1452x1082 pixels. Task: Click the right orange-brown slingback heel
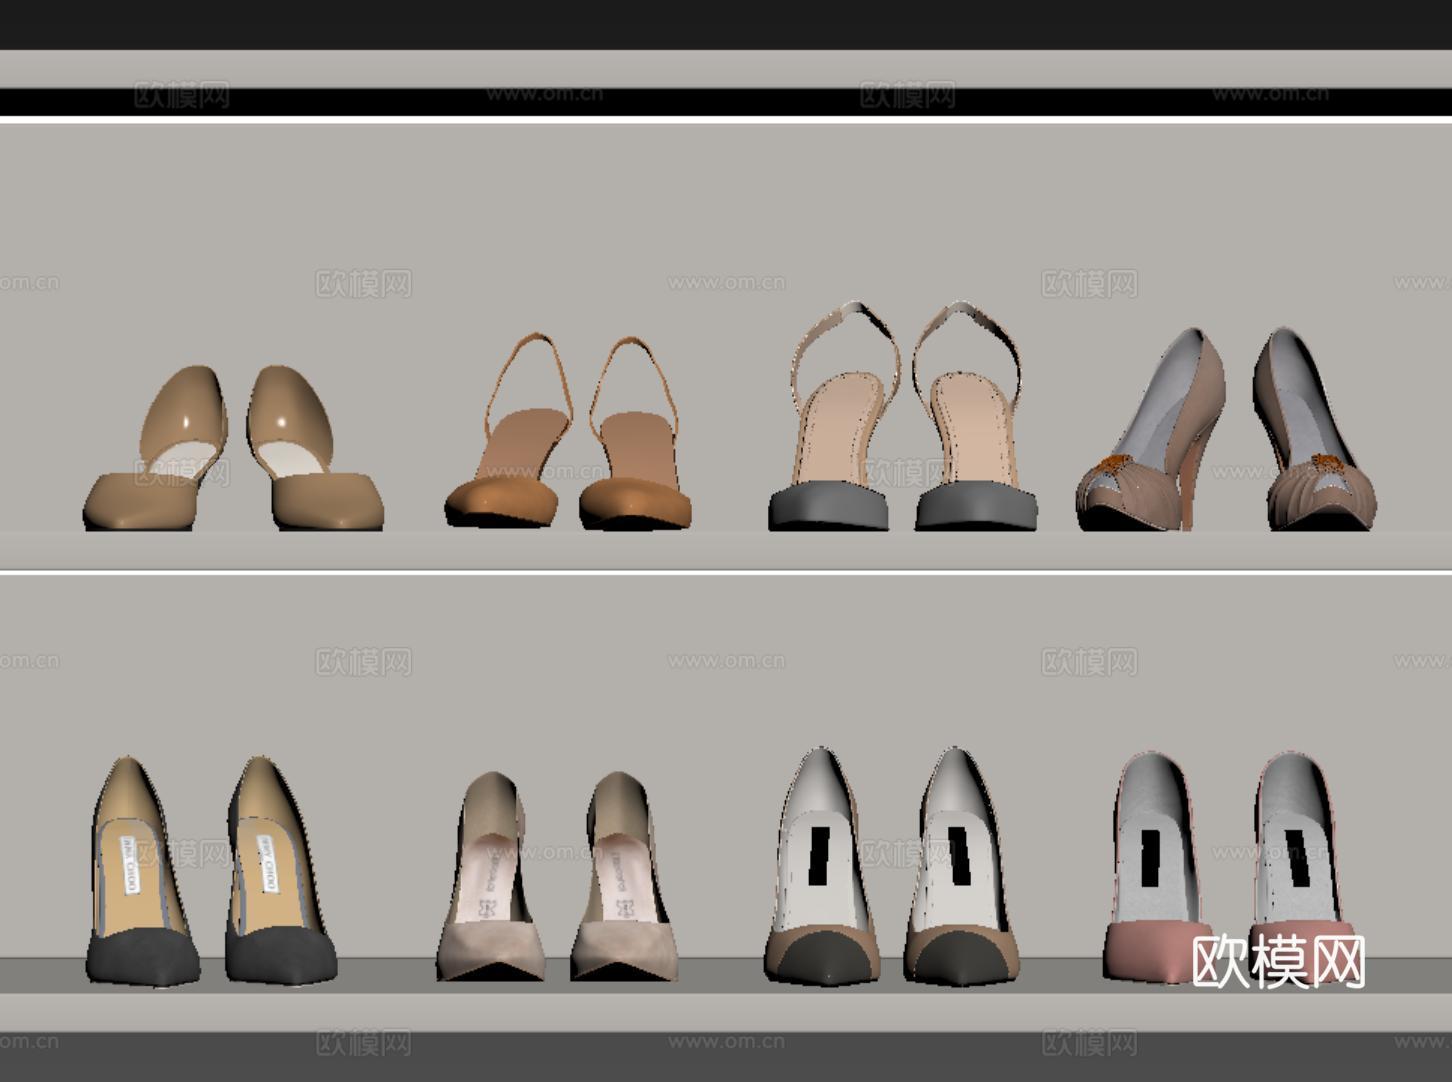636,431
